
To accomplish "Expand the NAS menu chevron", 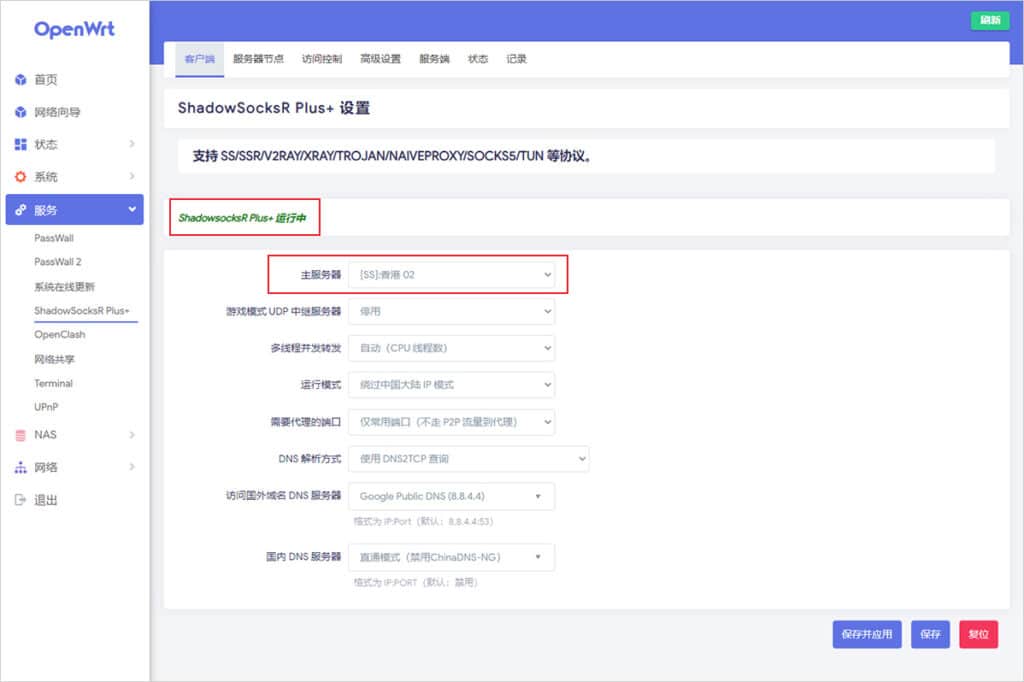I will pos(132,435).
